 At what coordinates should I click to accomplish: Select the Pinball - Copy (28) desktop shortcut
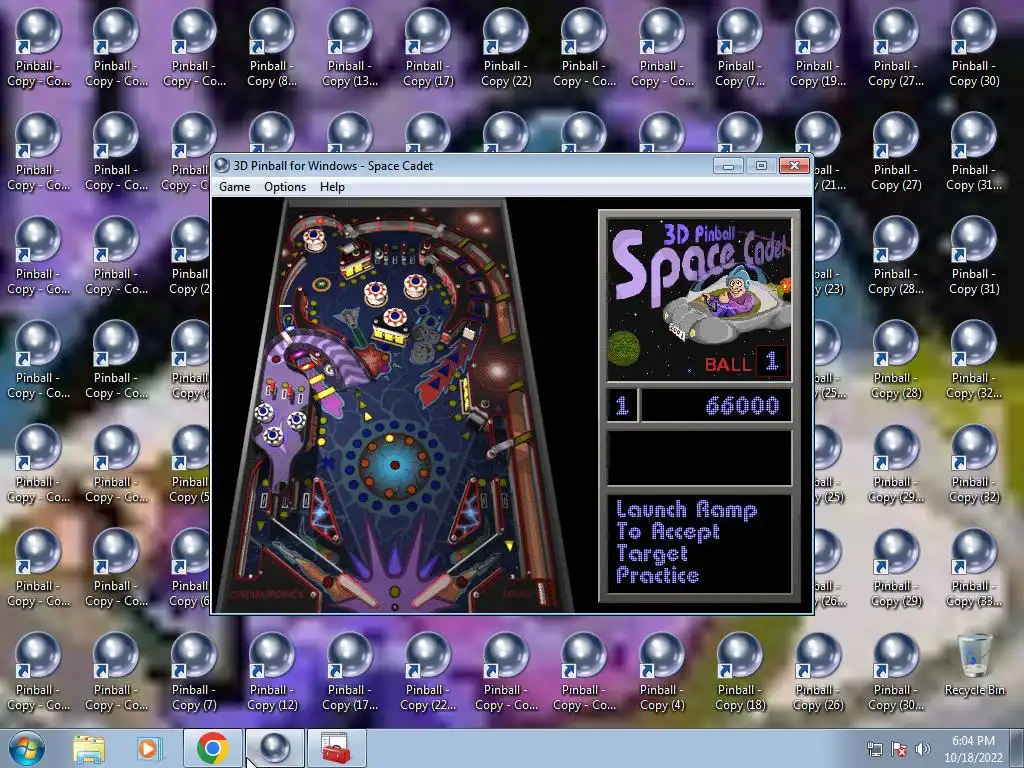coord(896,359)
